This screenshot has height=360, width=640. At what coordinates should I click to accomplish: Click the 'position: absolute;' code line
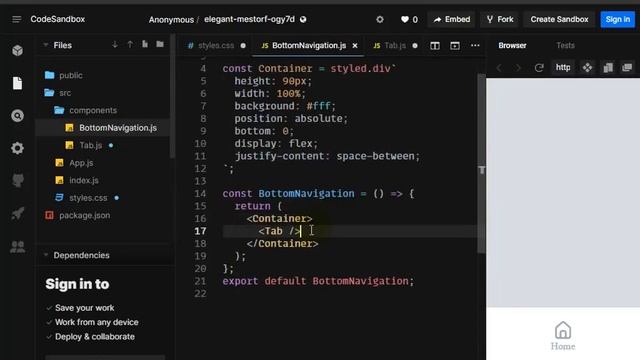tap(291, 119)
